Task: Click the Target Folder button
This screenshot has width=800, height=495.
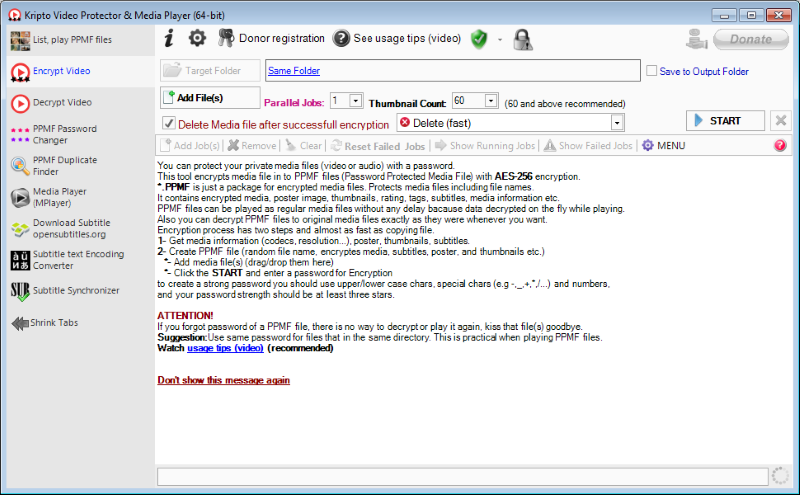Action: (210, 70)
